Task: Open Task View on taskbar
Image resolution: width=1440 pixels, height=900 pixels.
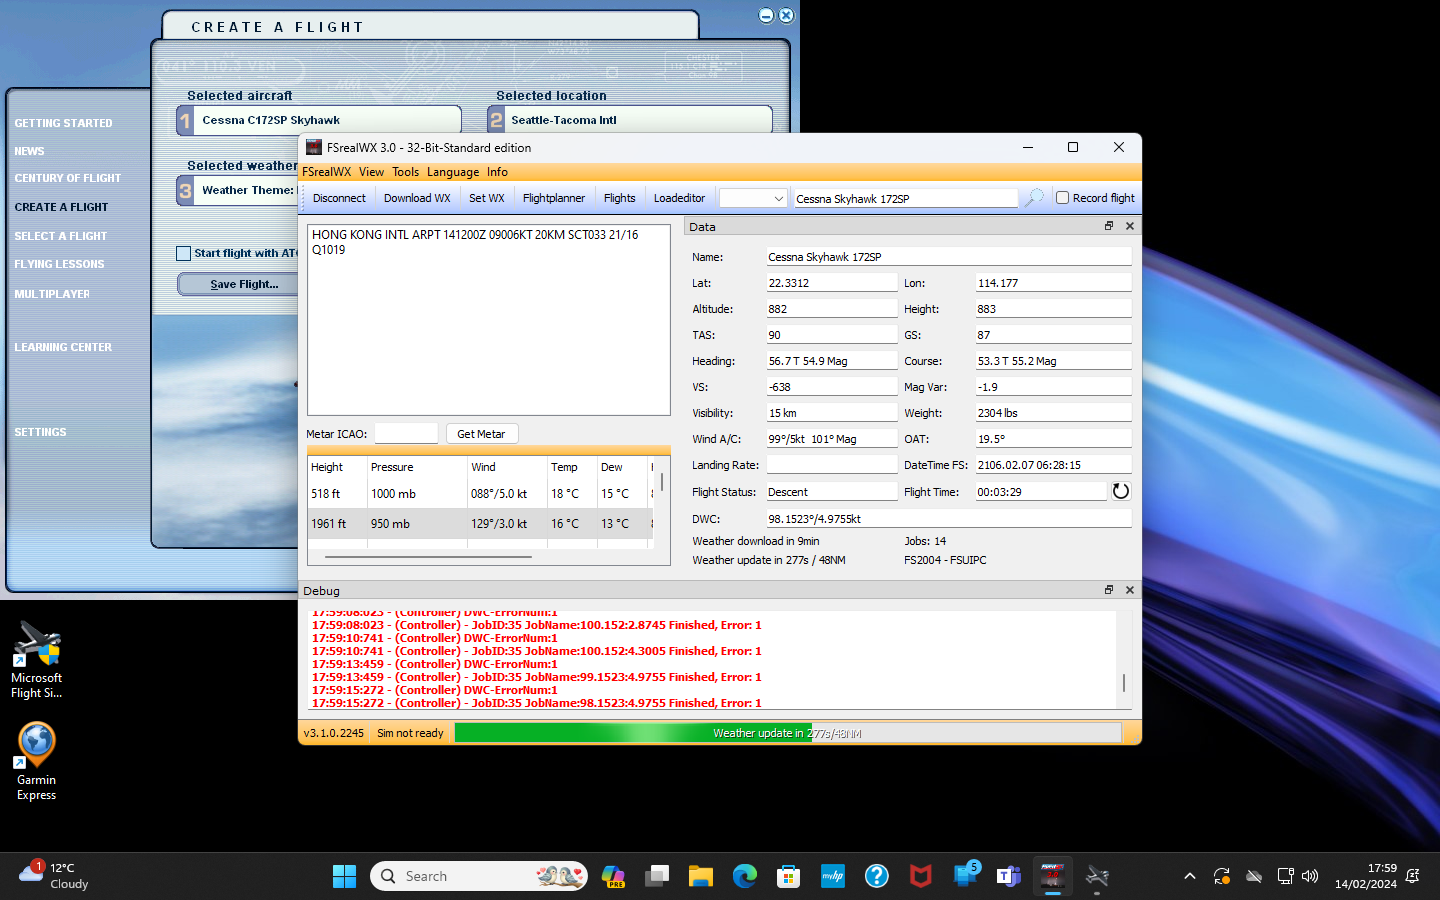Action: (657, 876)
